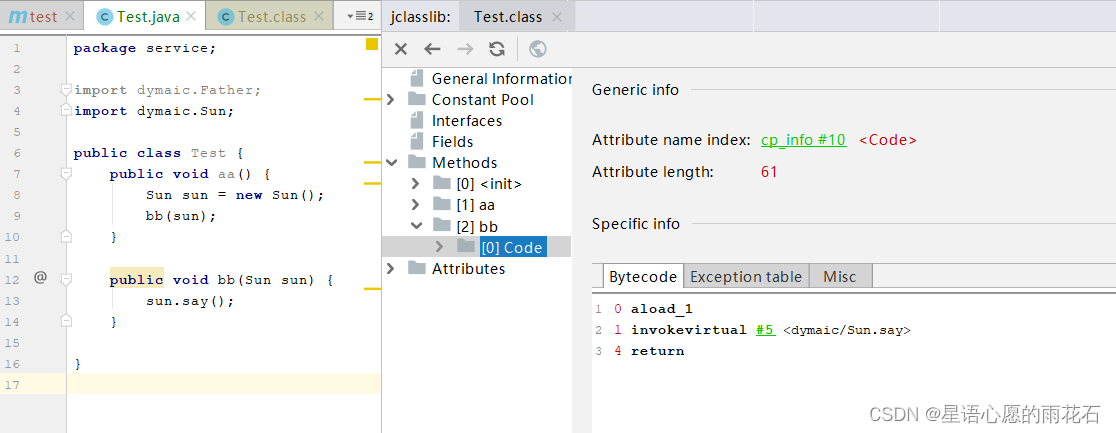The width and height of the screenshot is (1116, 433).
Task: Expand the [0] Code attribute node
Action: coord(440,246)
